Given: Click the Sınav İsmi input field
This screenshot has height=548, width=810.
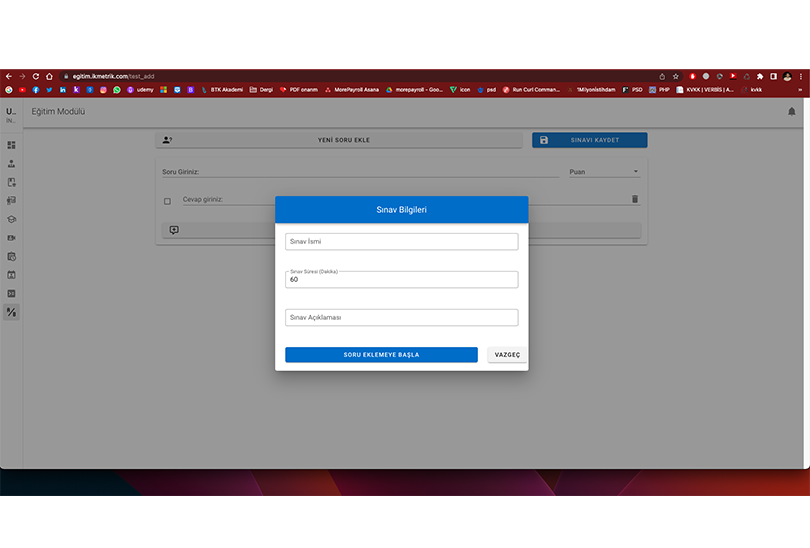Looking at the screenshot, I should coord(401,242).
